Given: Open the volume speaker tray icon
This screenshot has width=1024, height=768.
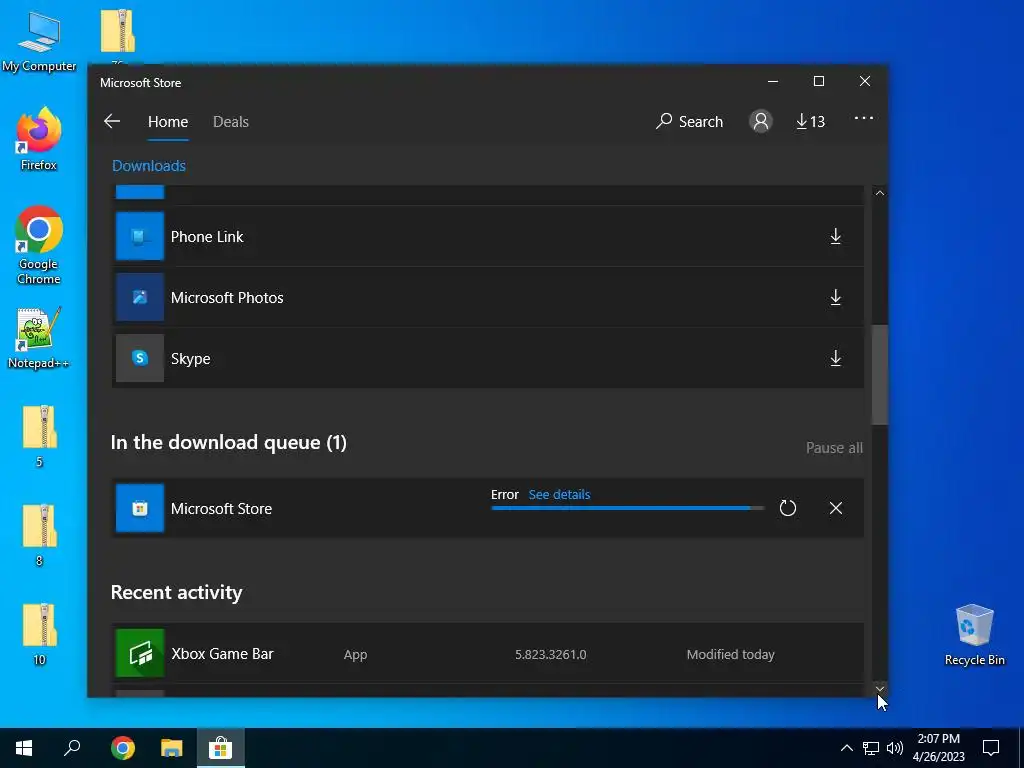Looking at the screenshot, I should coord(895,748).
